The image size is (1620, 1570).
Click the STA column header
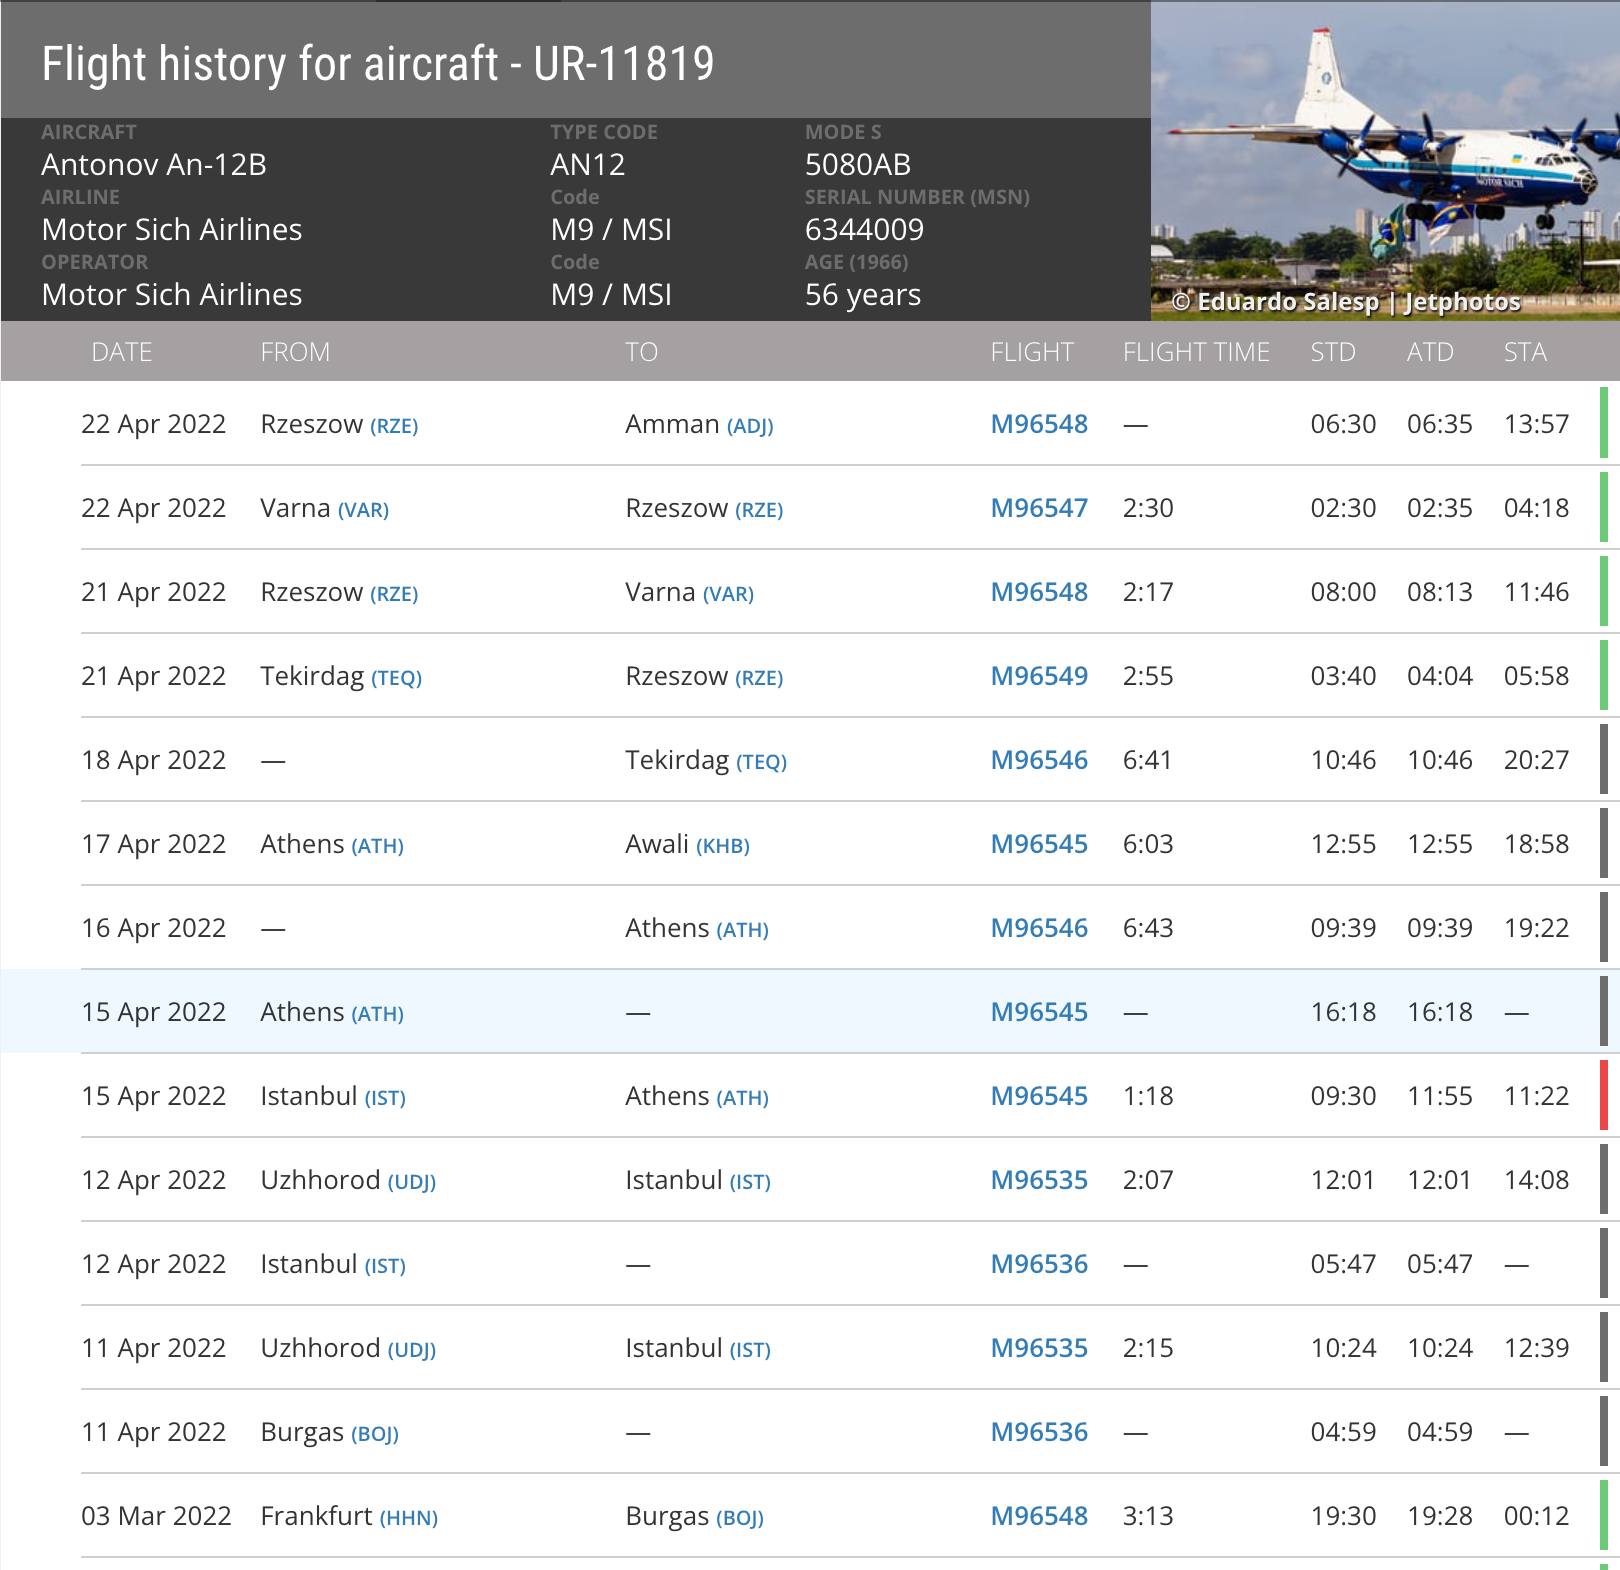pos(1524,352)
